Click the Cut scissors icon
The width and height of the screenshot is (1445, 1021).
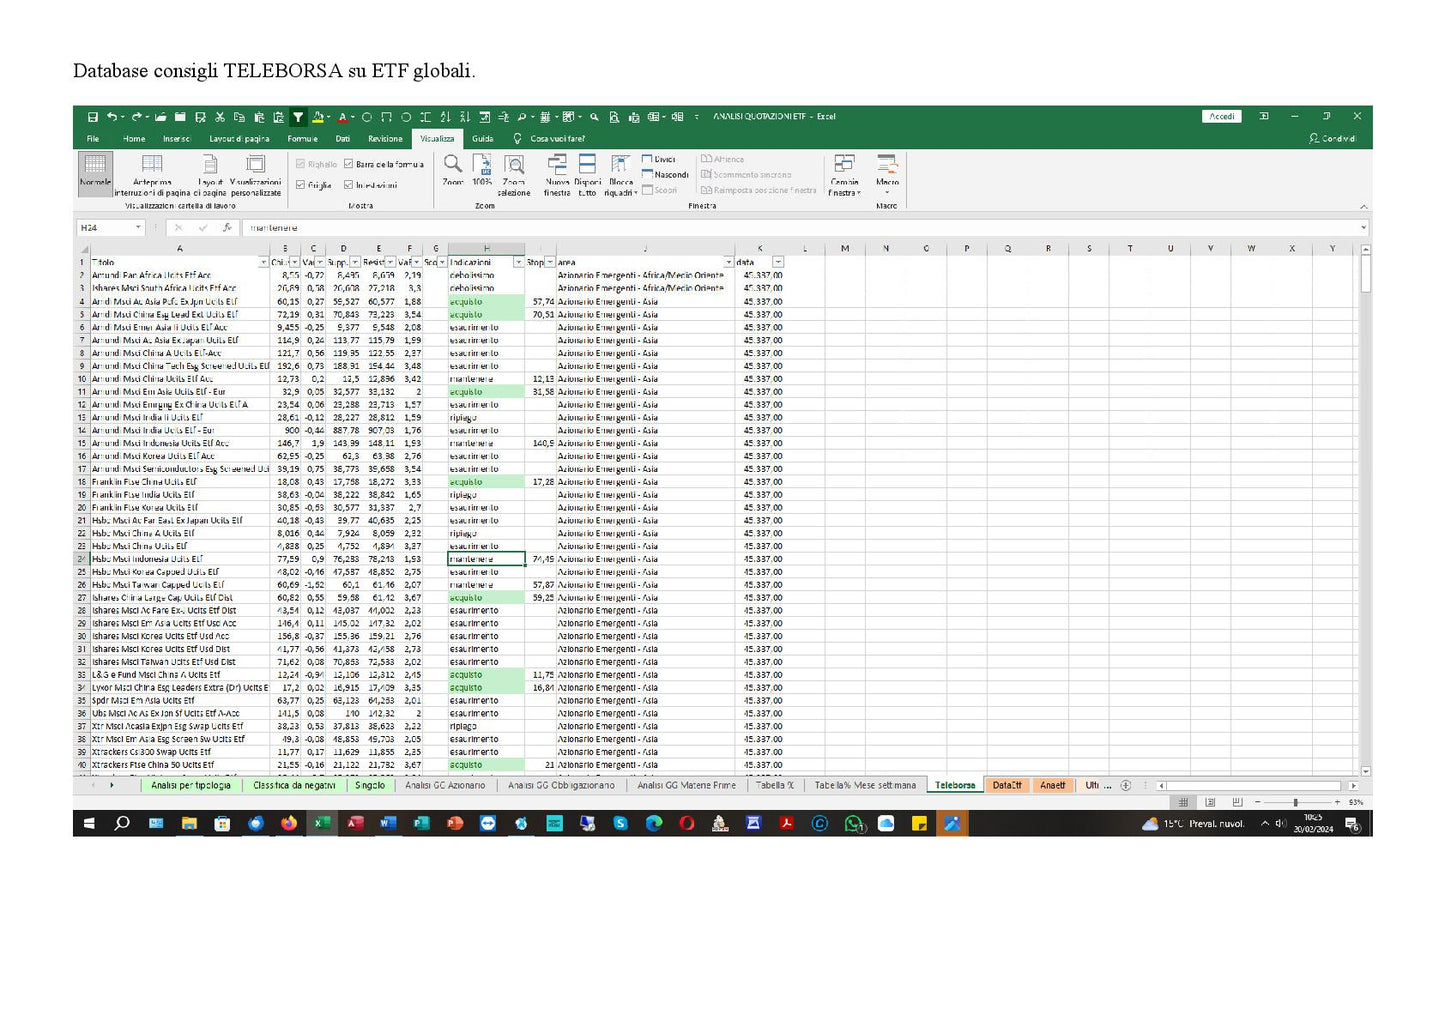220,117
